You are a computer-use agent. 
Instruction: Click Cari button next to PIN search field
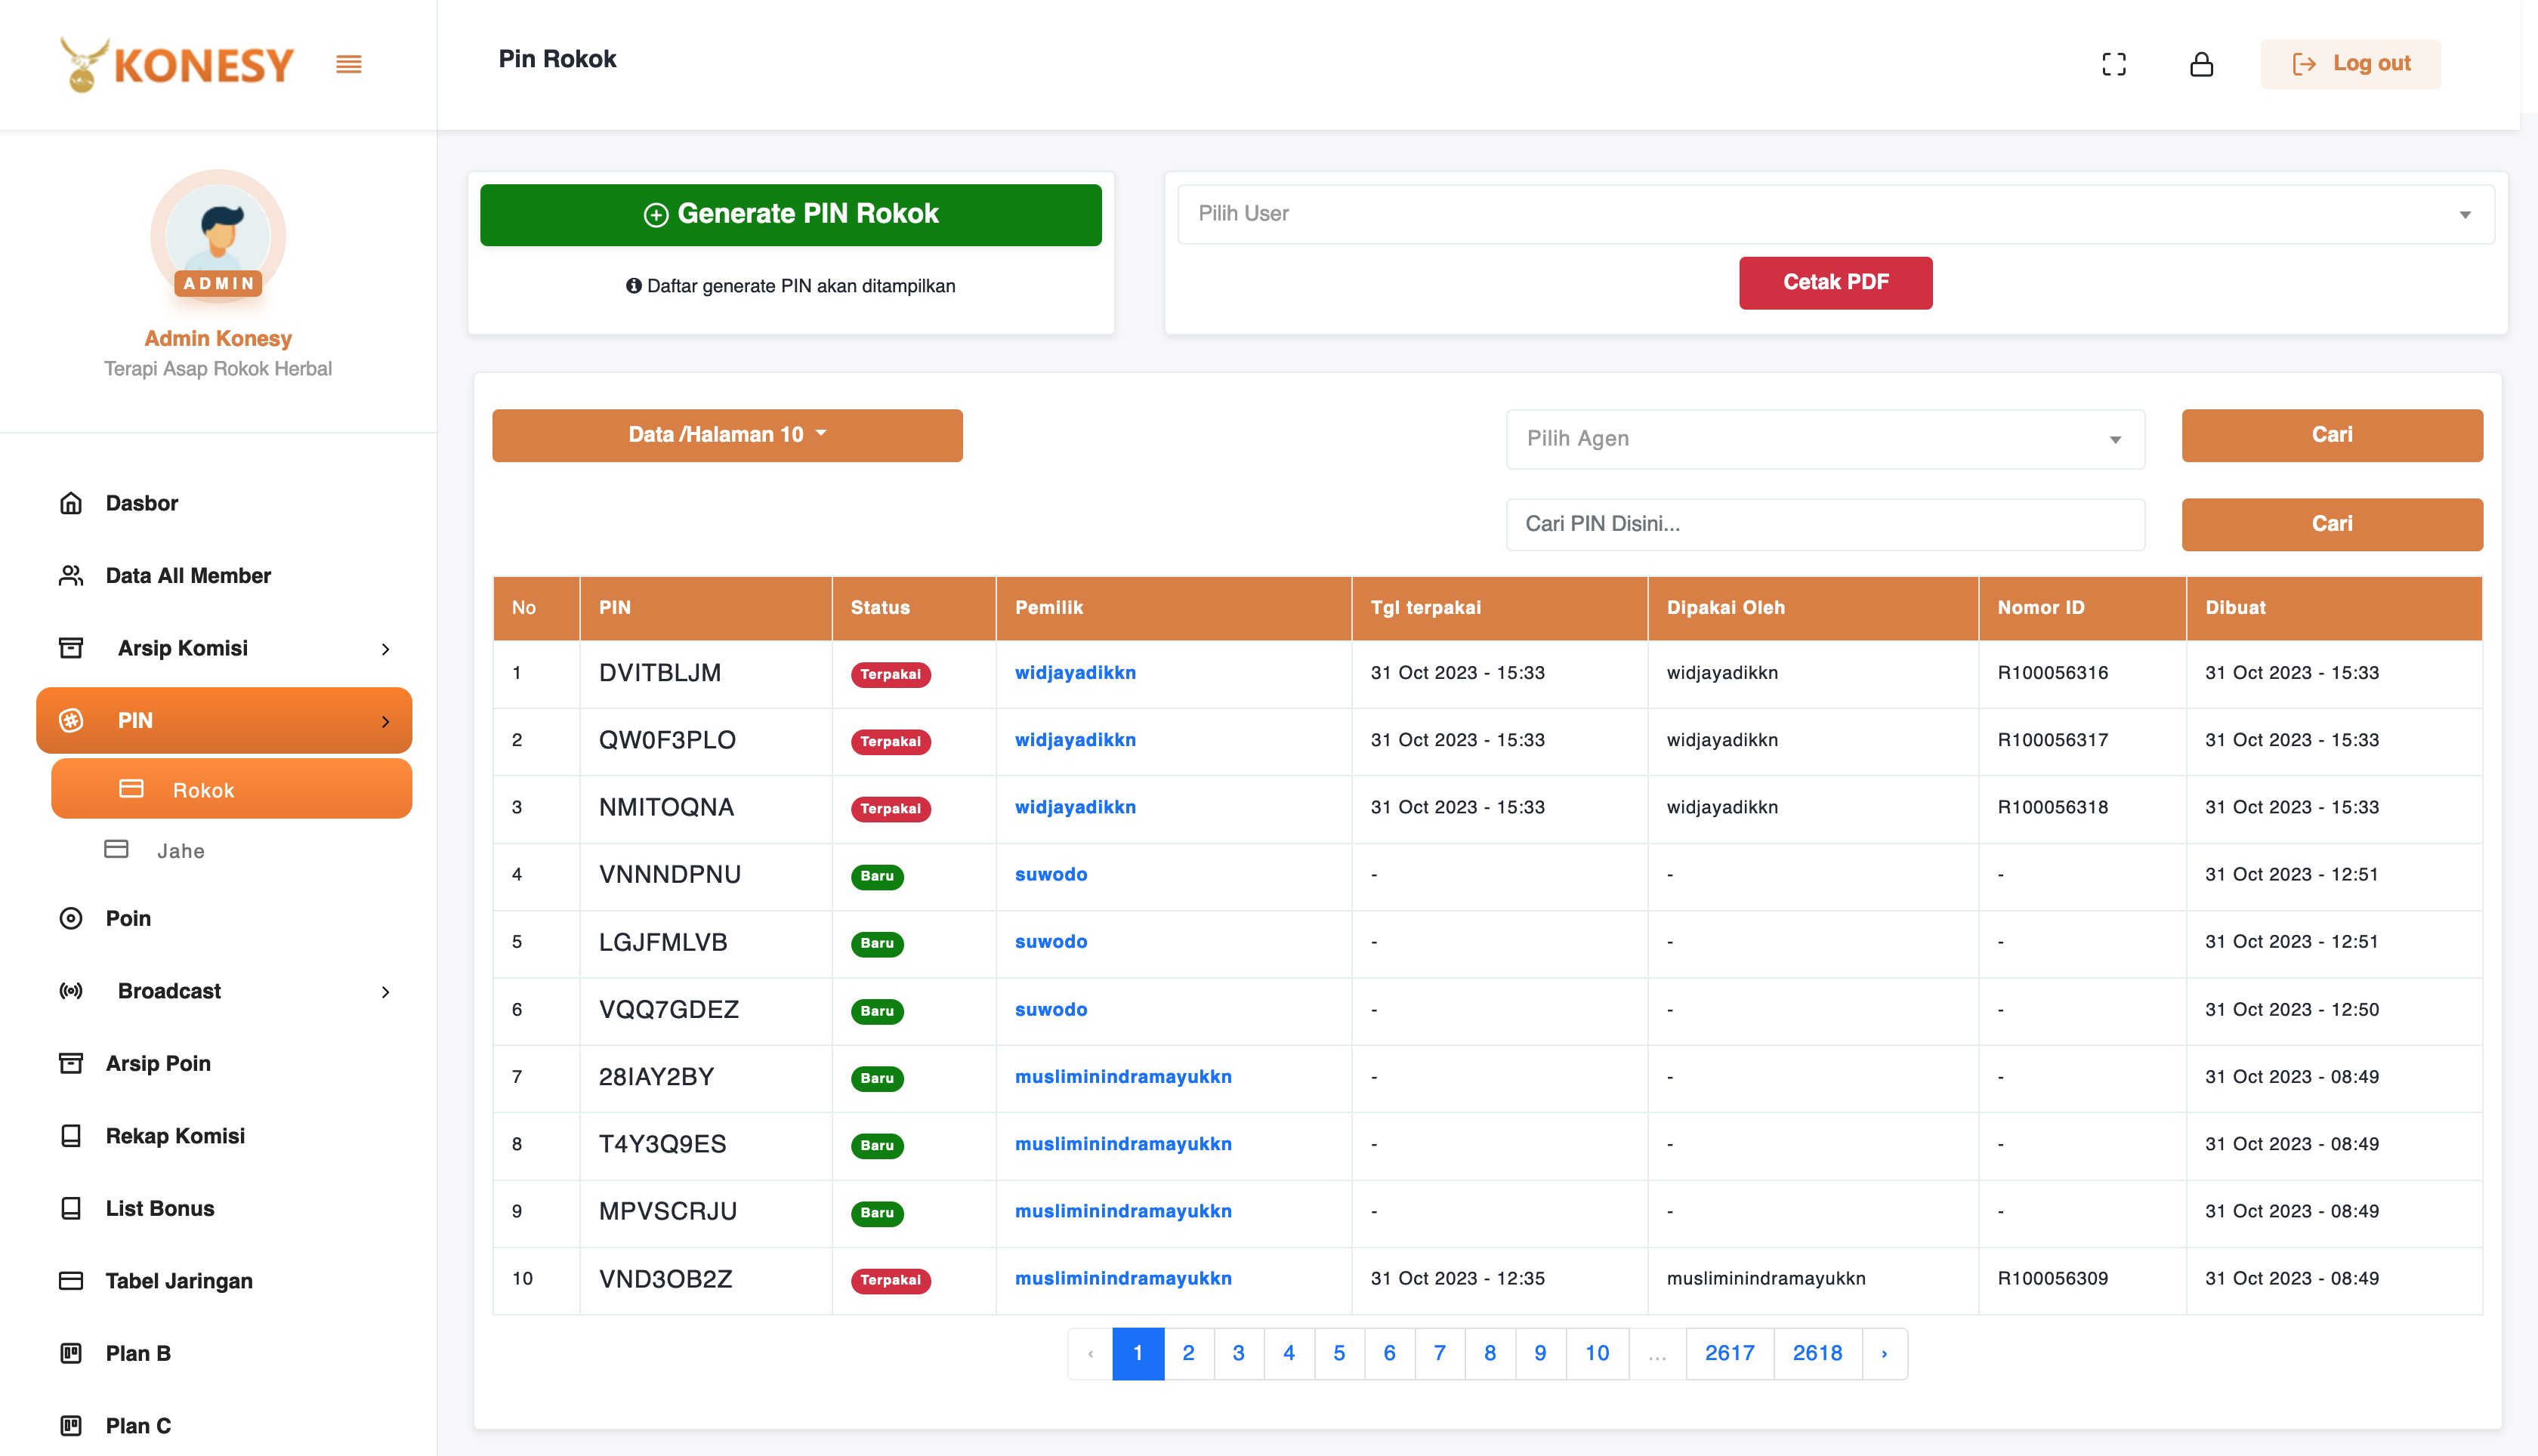pyautogui.click(x=2332, y=524)
